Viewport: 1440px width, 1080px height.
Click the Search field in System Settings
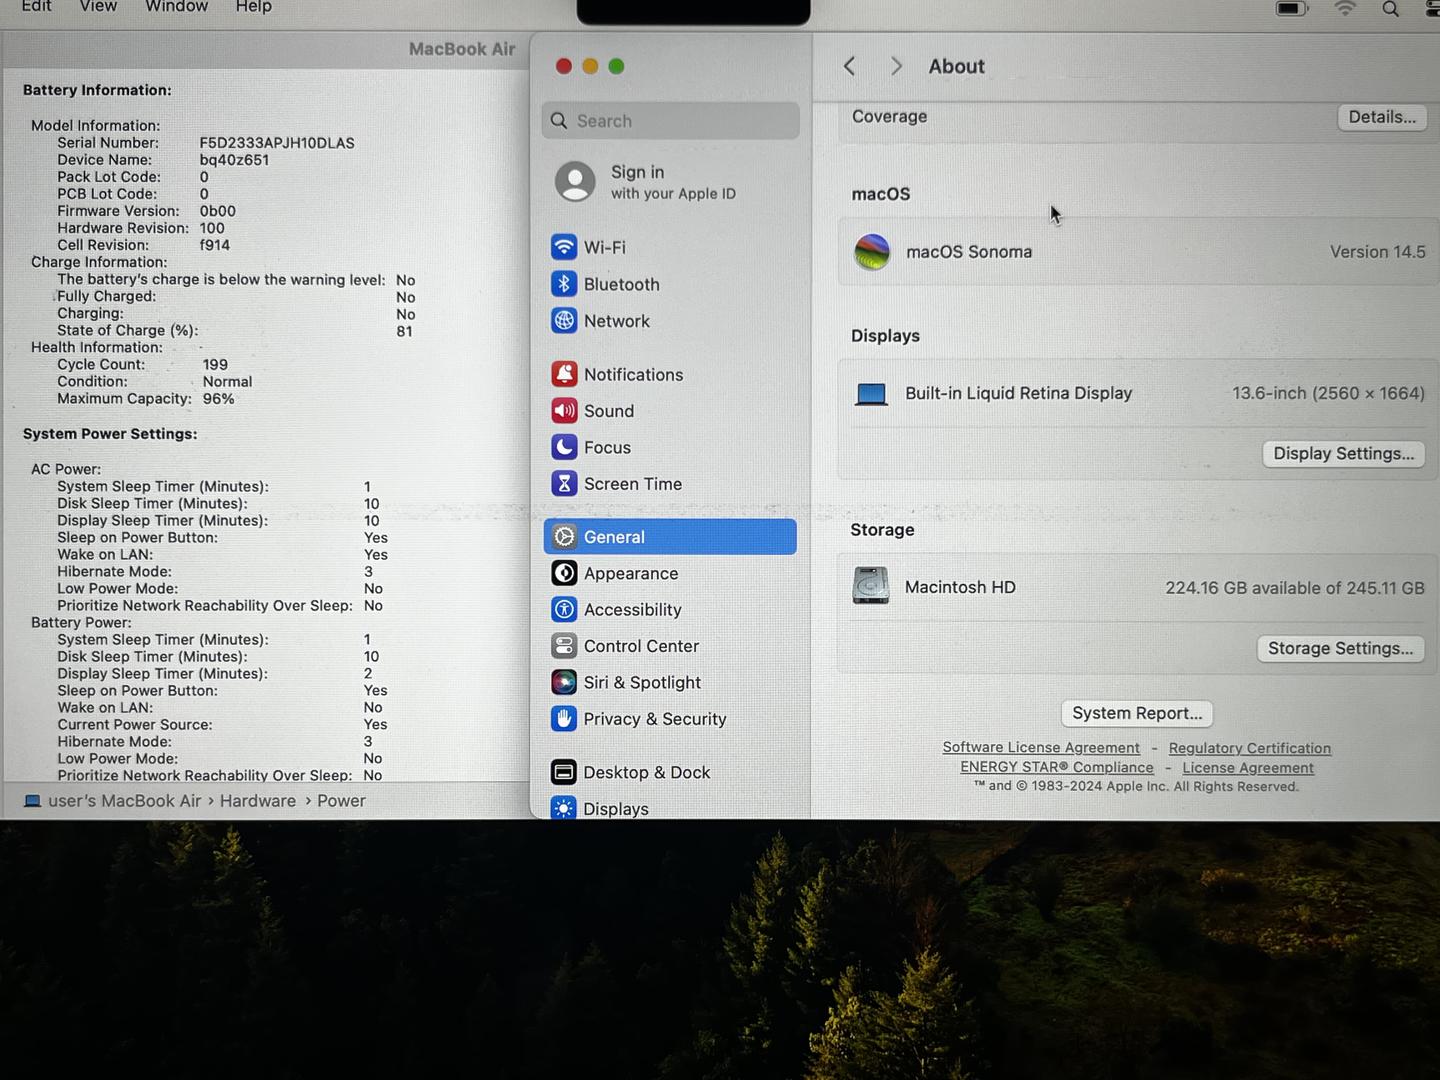tap(671, 121)
